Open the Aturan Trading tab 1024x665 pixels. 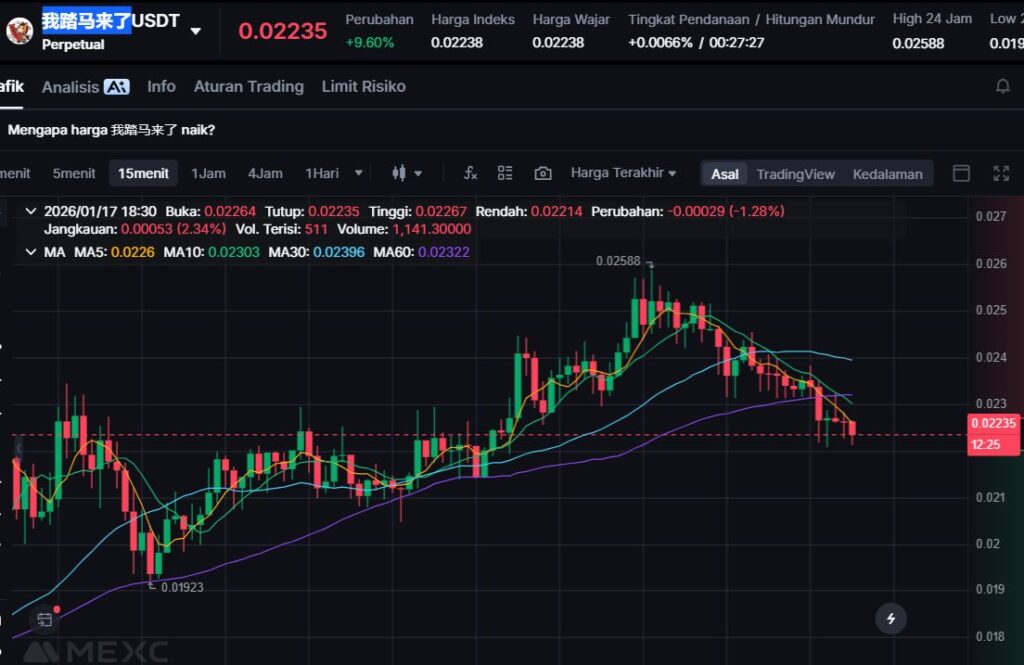coord(248,87)
